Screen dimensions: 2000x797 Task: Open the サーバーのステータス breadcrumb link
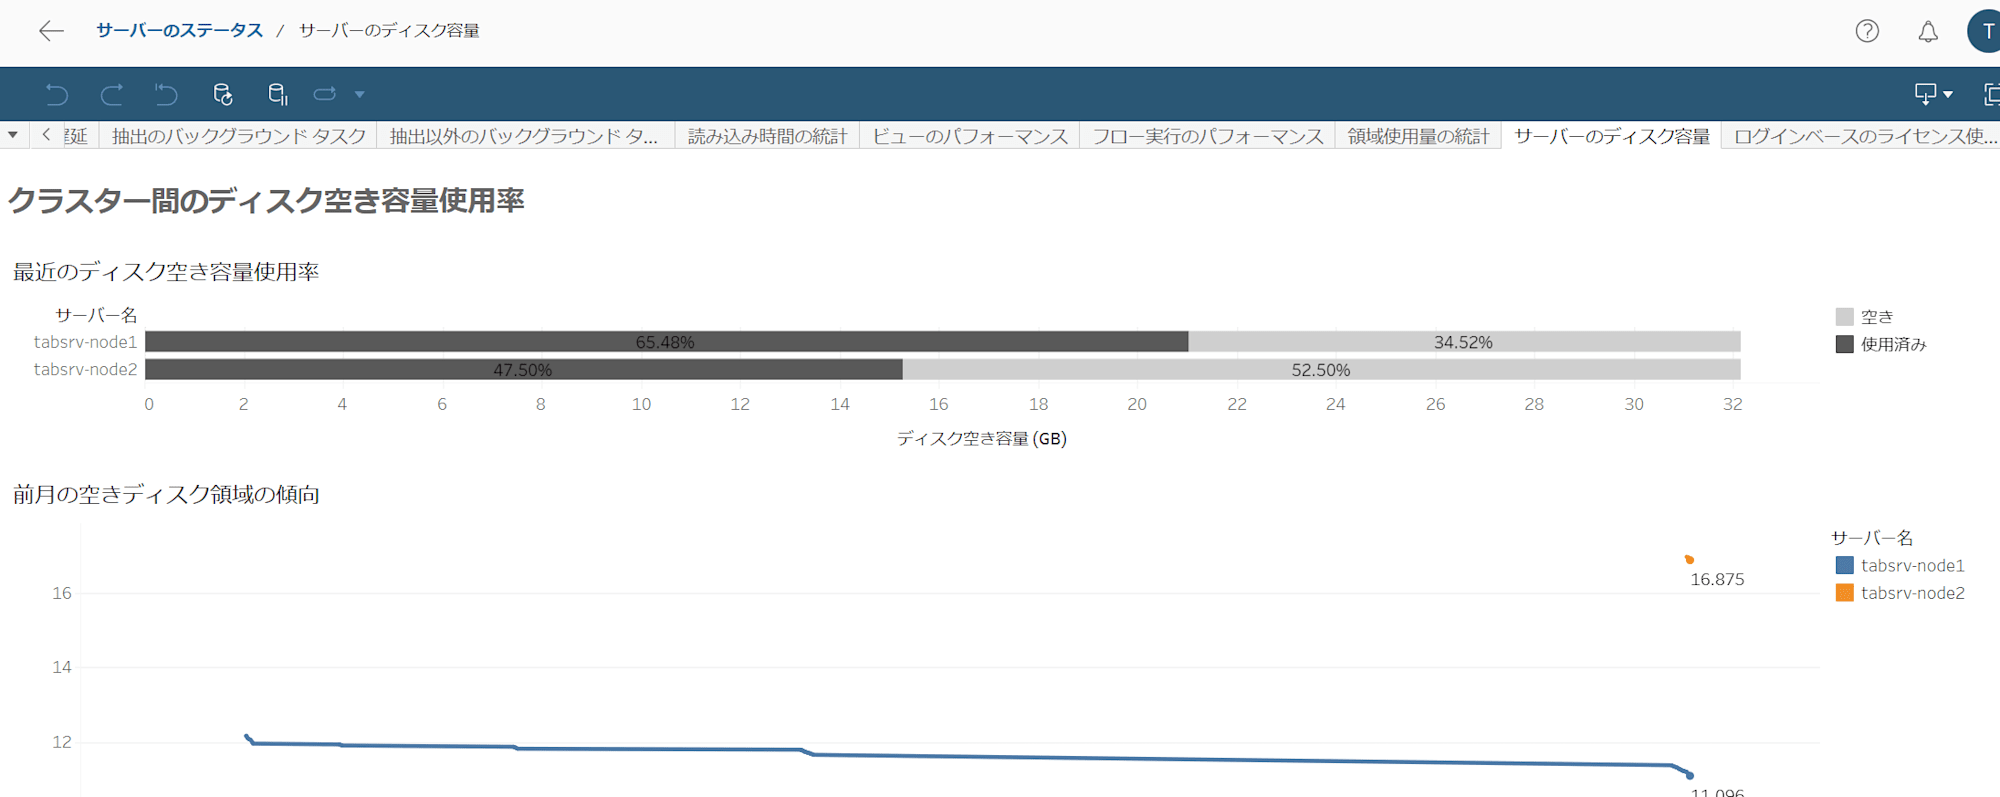pos(179,31)
